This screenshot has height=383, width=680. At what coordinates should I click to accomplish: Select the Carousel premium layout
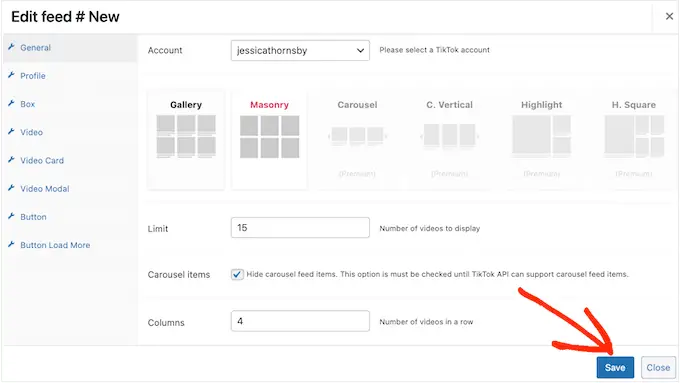pos(357,140)
